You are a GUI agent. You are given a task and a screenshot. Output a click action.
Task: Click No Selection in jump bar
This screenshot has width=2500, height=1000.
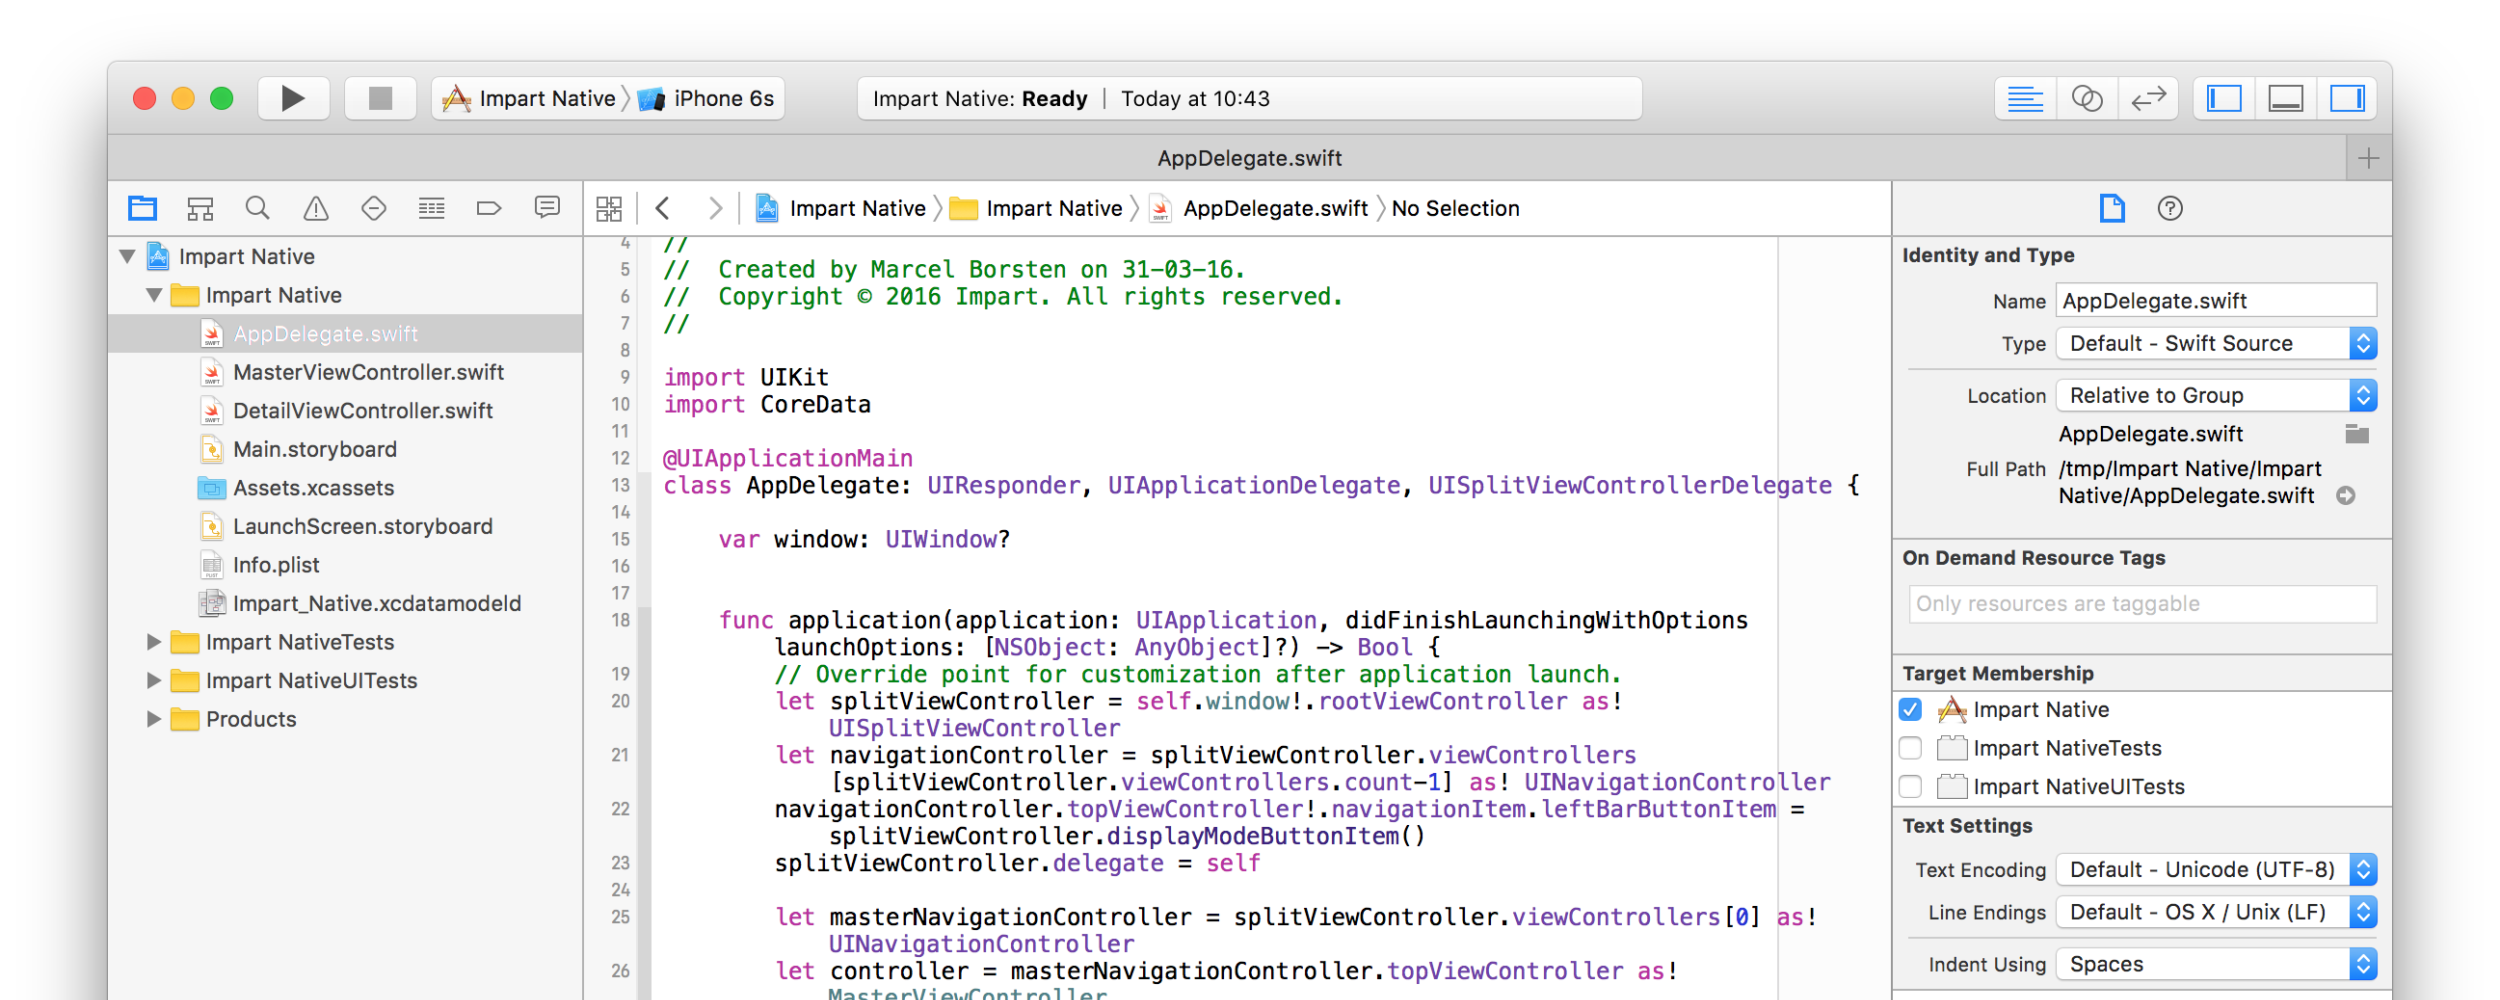pos(1455,208)
